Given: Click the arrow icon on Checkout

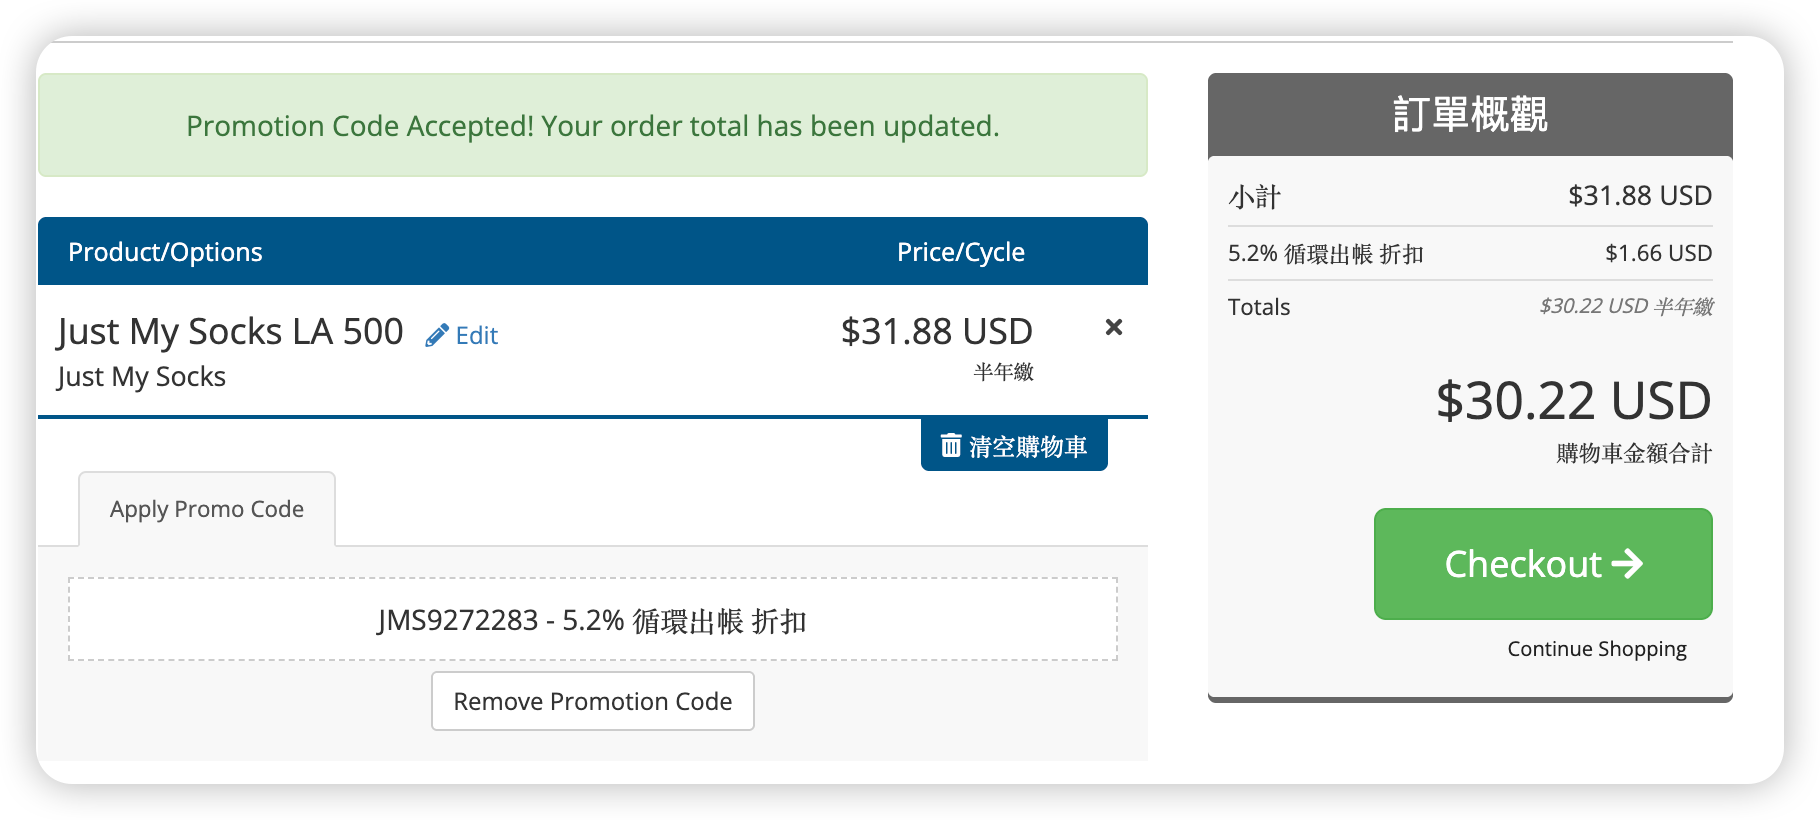Looking at the screenshot, I should tap(1627, 564).
